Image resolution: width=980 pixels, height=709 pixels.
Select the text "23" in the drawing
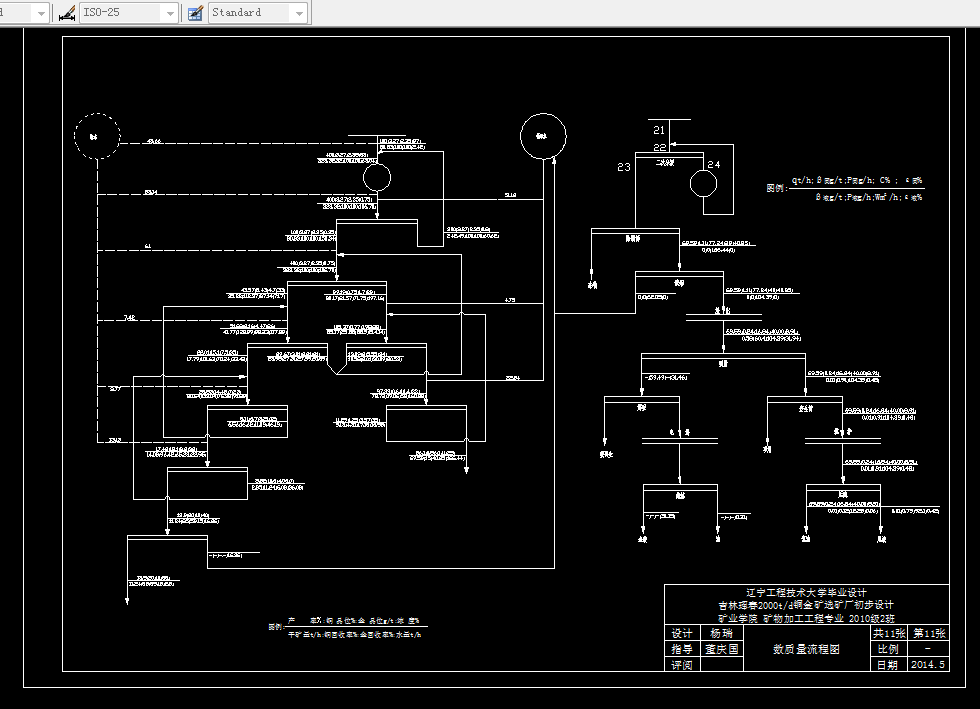coord(624,167)
